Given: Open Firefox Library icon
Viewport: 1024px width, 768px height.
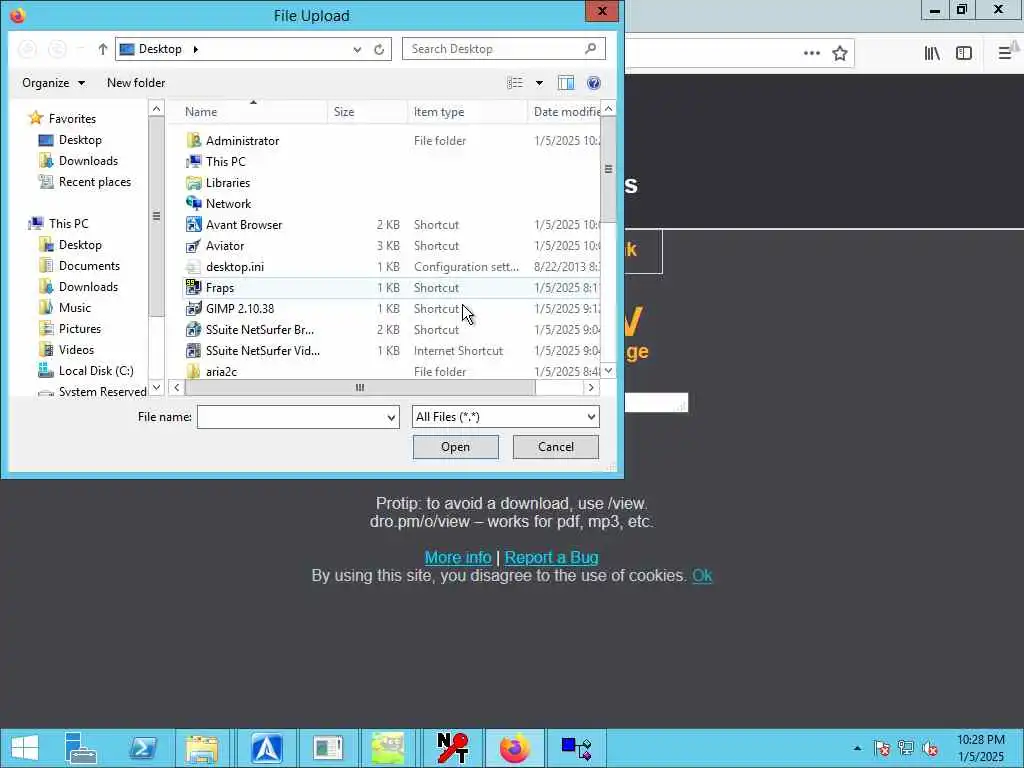Looking at the screenshot, I should (932, 54).
